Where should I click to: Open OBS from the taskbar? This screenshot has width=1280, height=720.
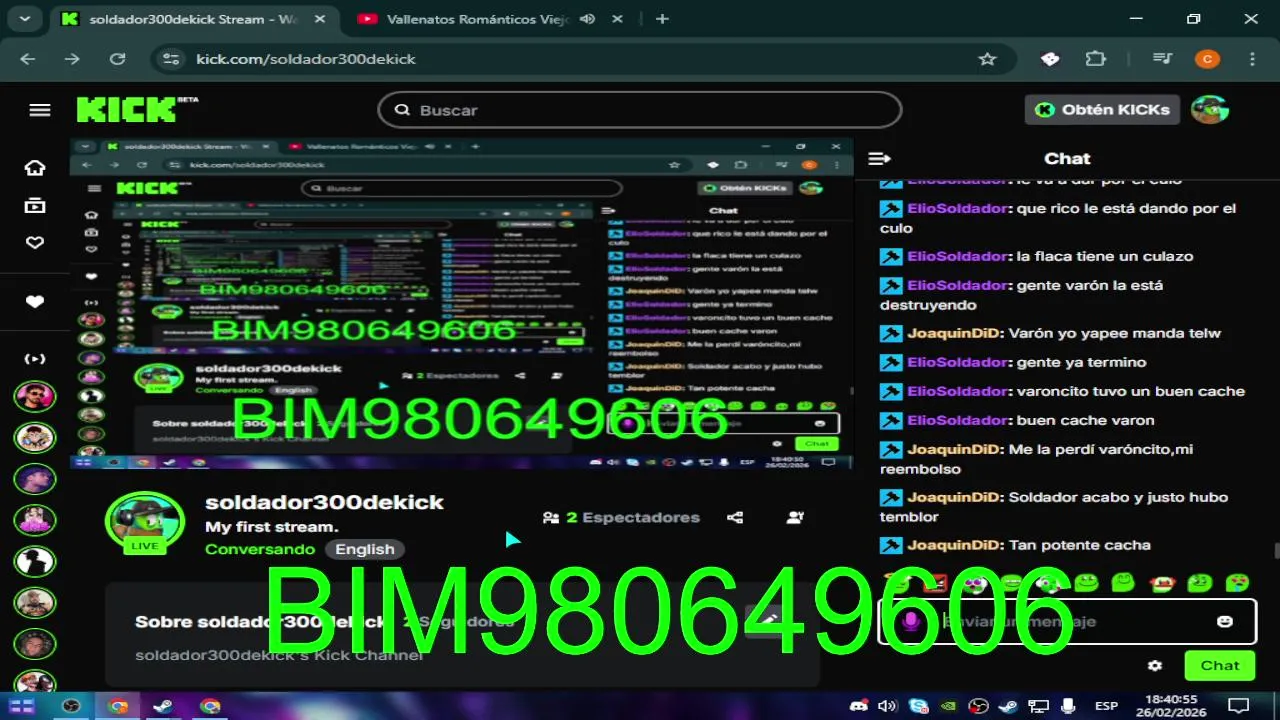click(x=71, y=706)
